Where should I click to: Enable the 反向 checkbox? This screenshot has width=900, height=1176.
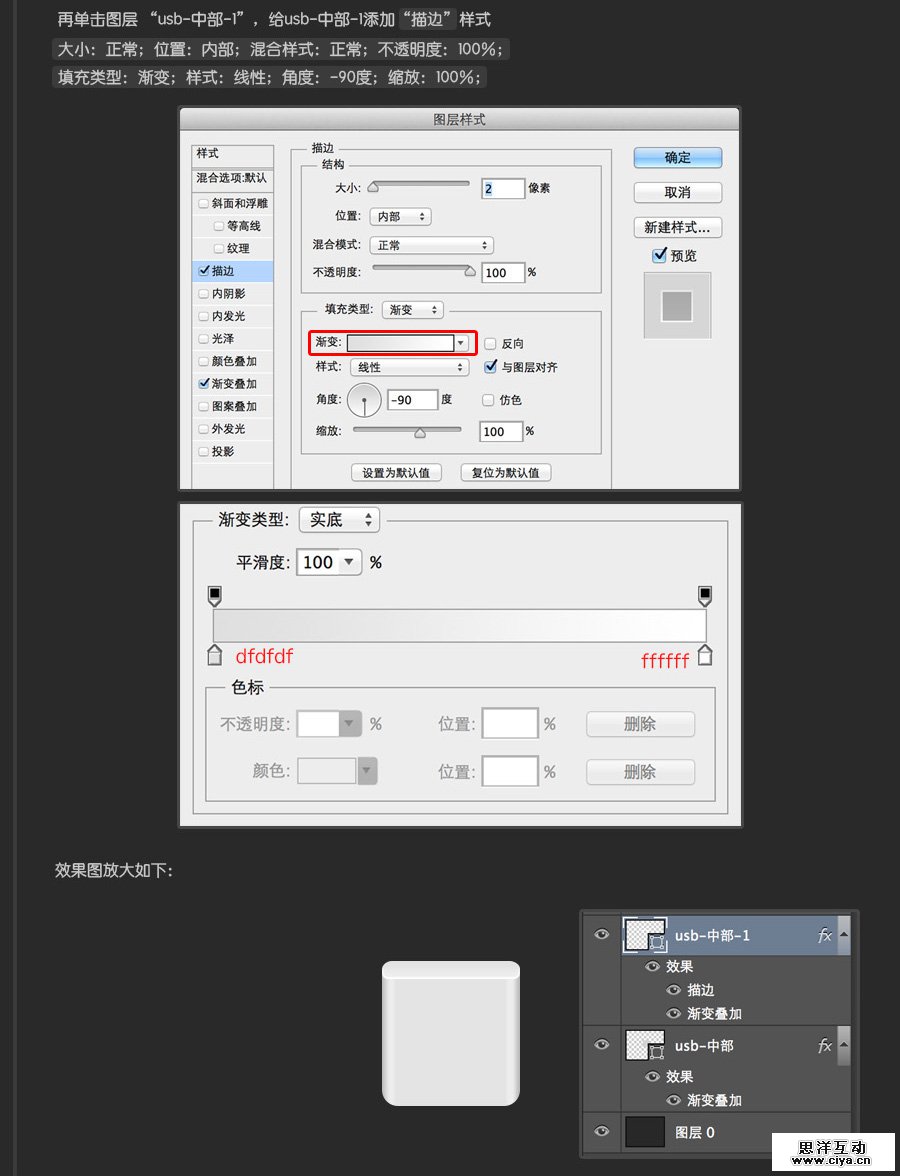(489, 343)
